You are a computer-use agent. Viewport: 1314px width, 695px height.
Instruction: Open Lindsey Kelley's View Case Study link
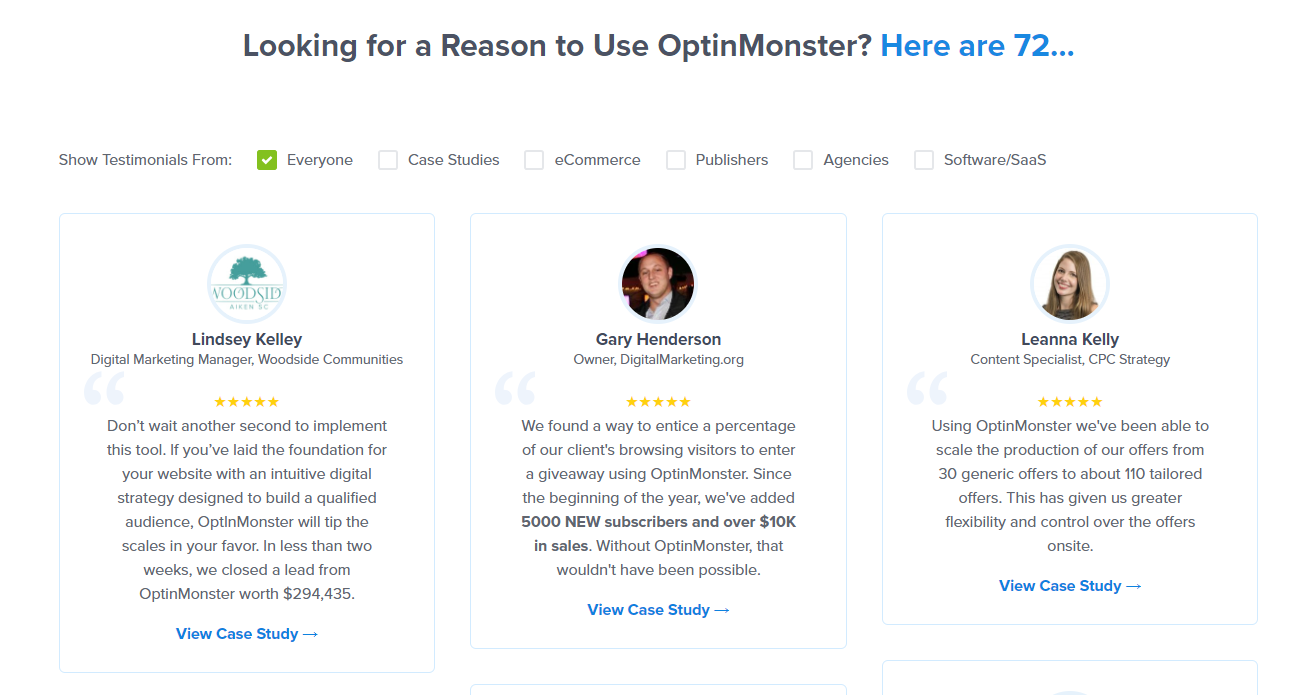point(247,634)
